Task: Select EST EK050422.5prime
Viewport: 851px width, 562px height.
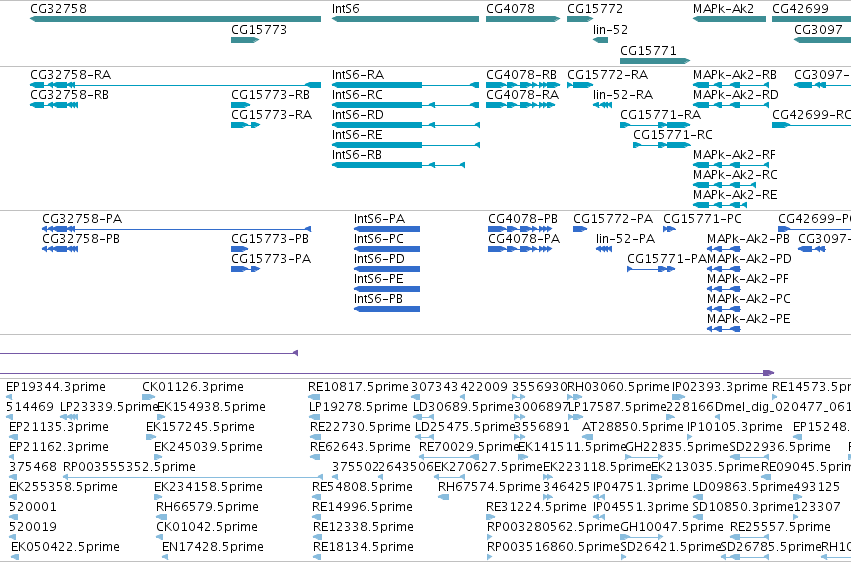Action: [15, 557]
